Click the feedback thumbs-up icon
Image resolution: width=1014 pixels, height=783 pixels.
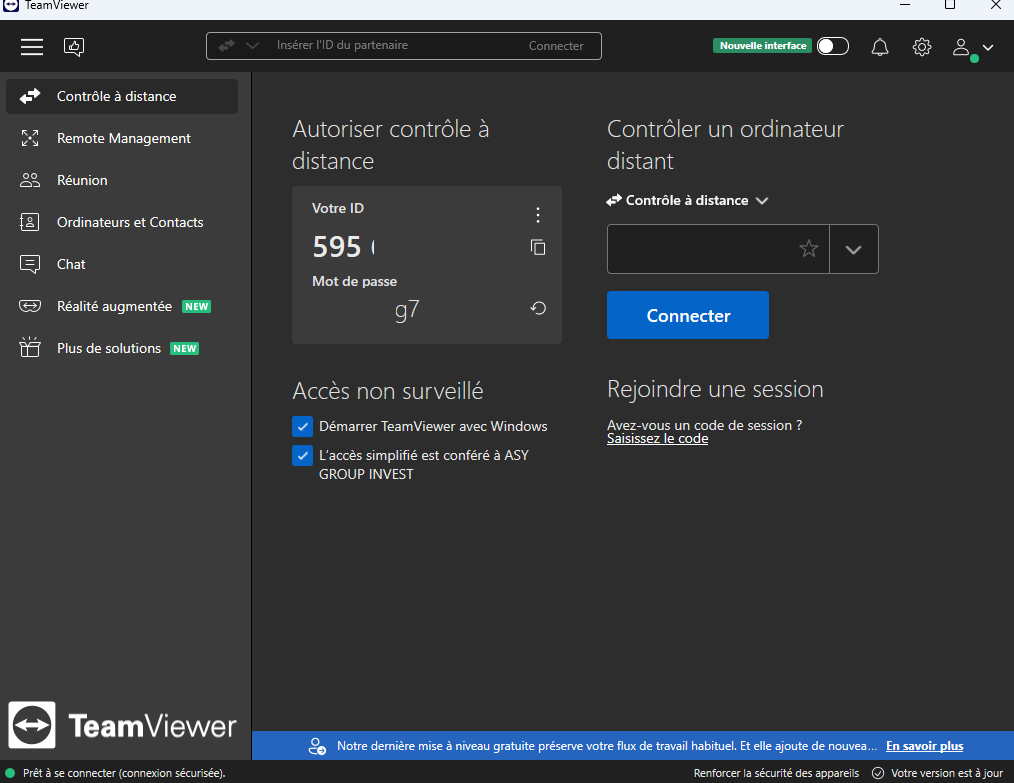point(74,47)
